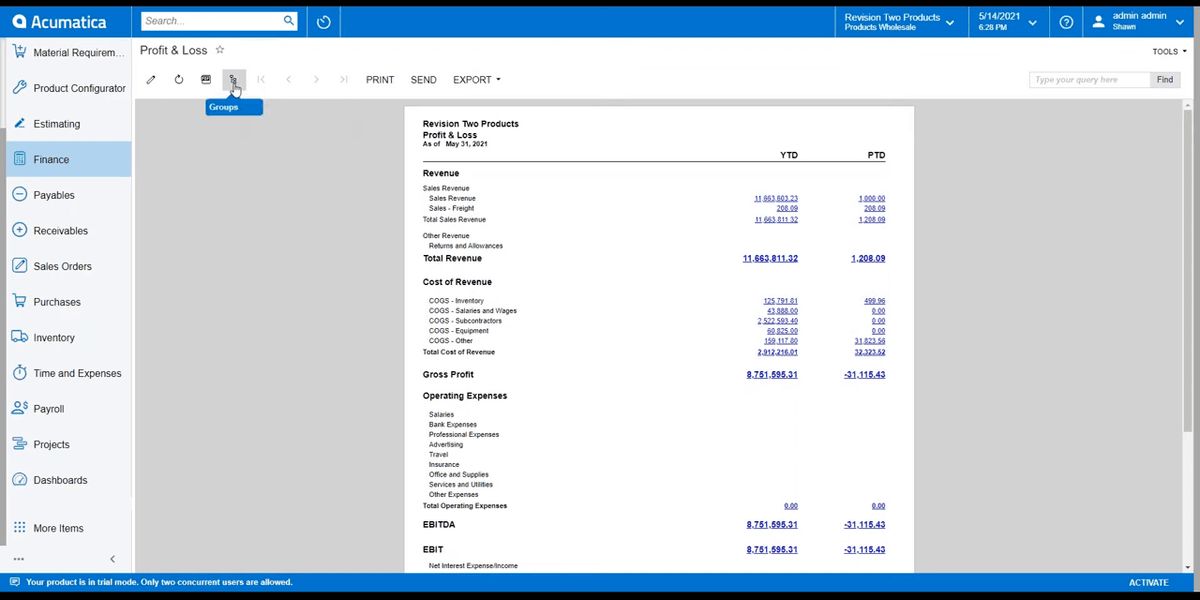Viewport: 1200px width, 600px height.
Task: Open YTD COGS - Subcontractors amount
Action: coord(778,321)
